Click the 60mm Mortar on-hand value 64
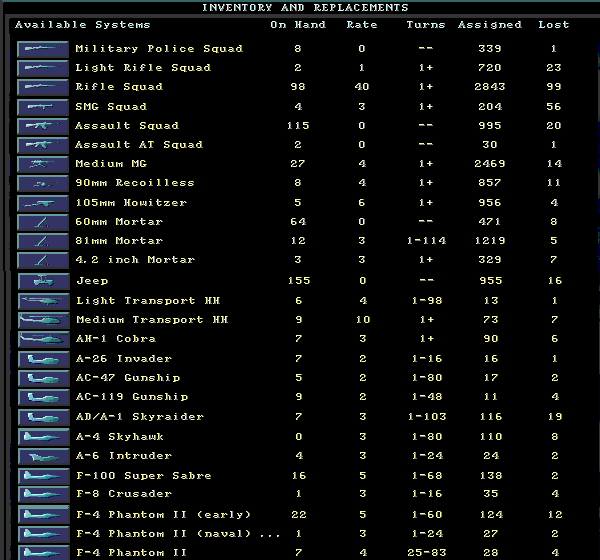The width and height of the screenshot is (600, 560). click(298, 222)
